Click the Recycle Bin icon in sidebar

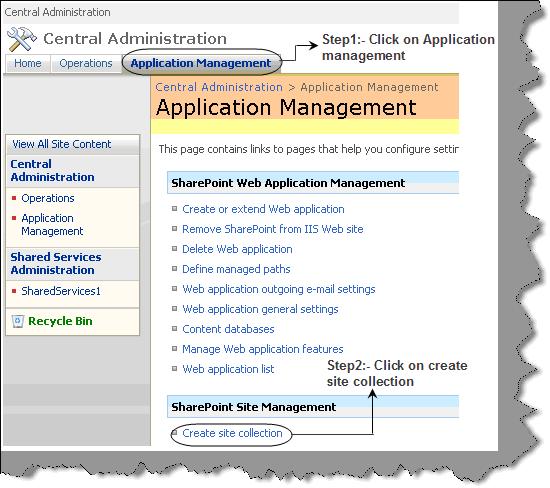(18, 321)
